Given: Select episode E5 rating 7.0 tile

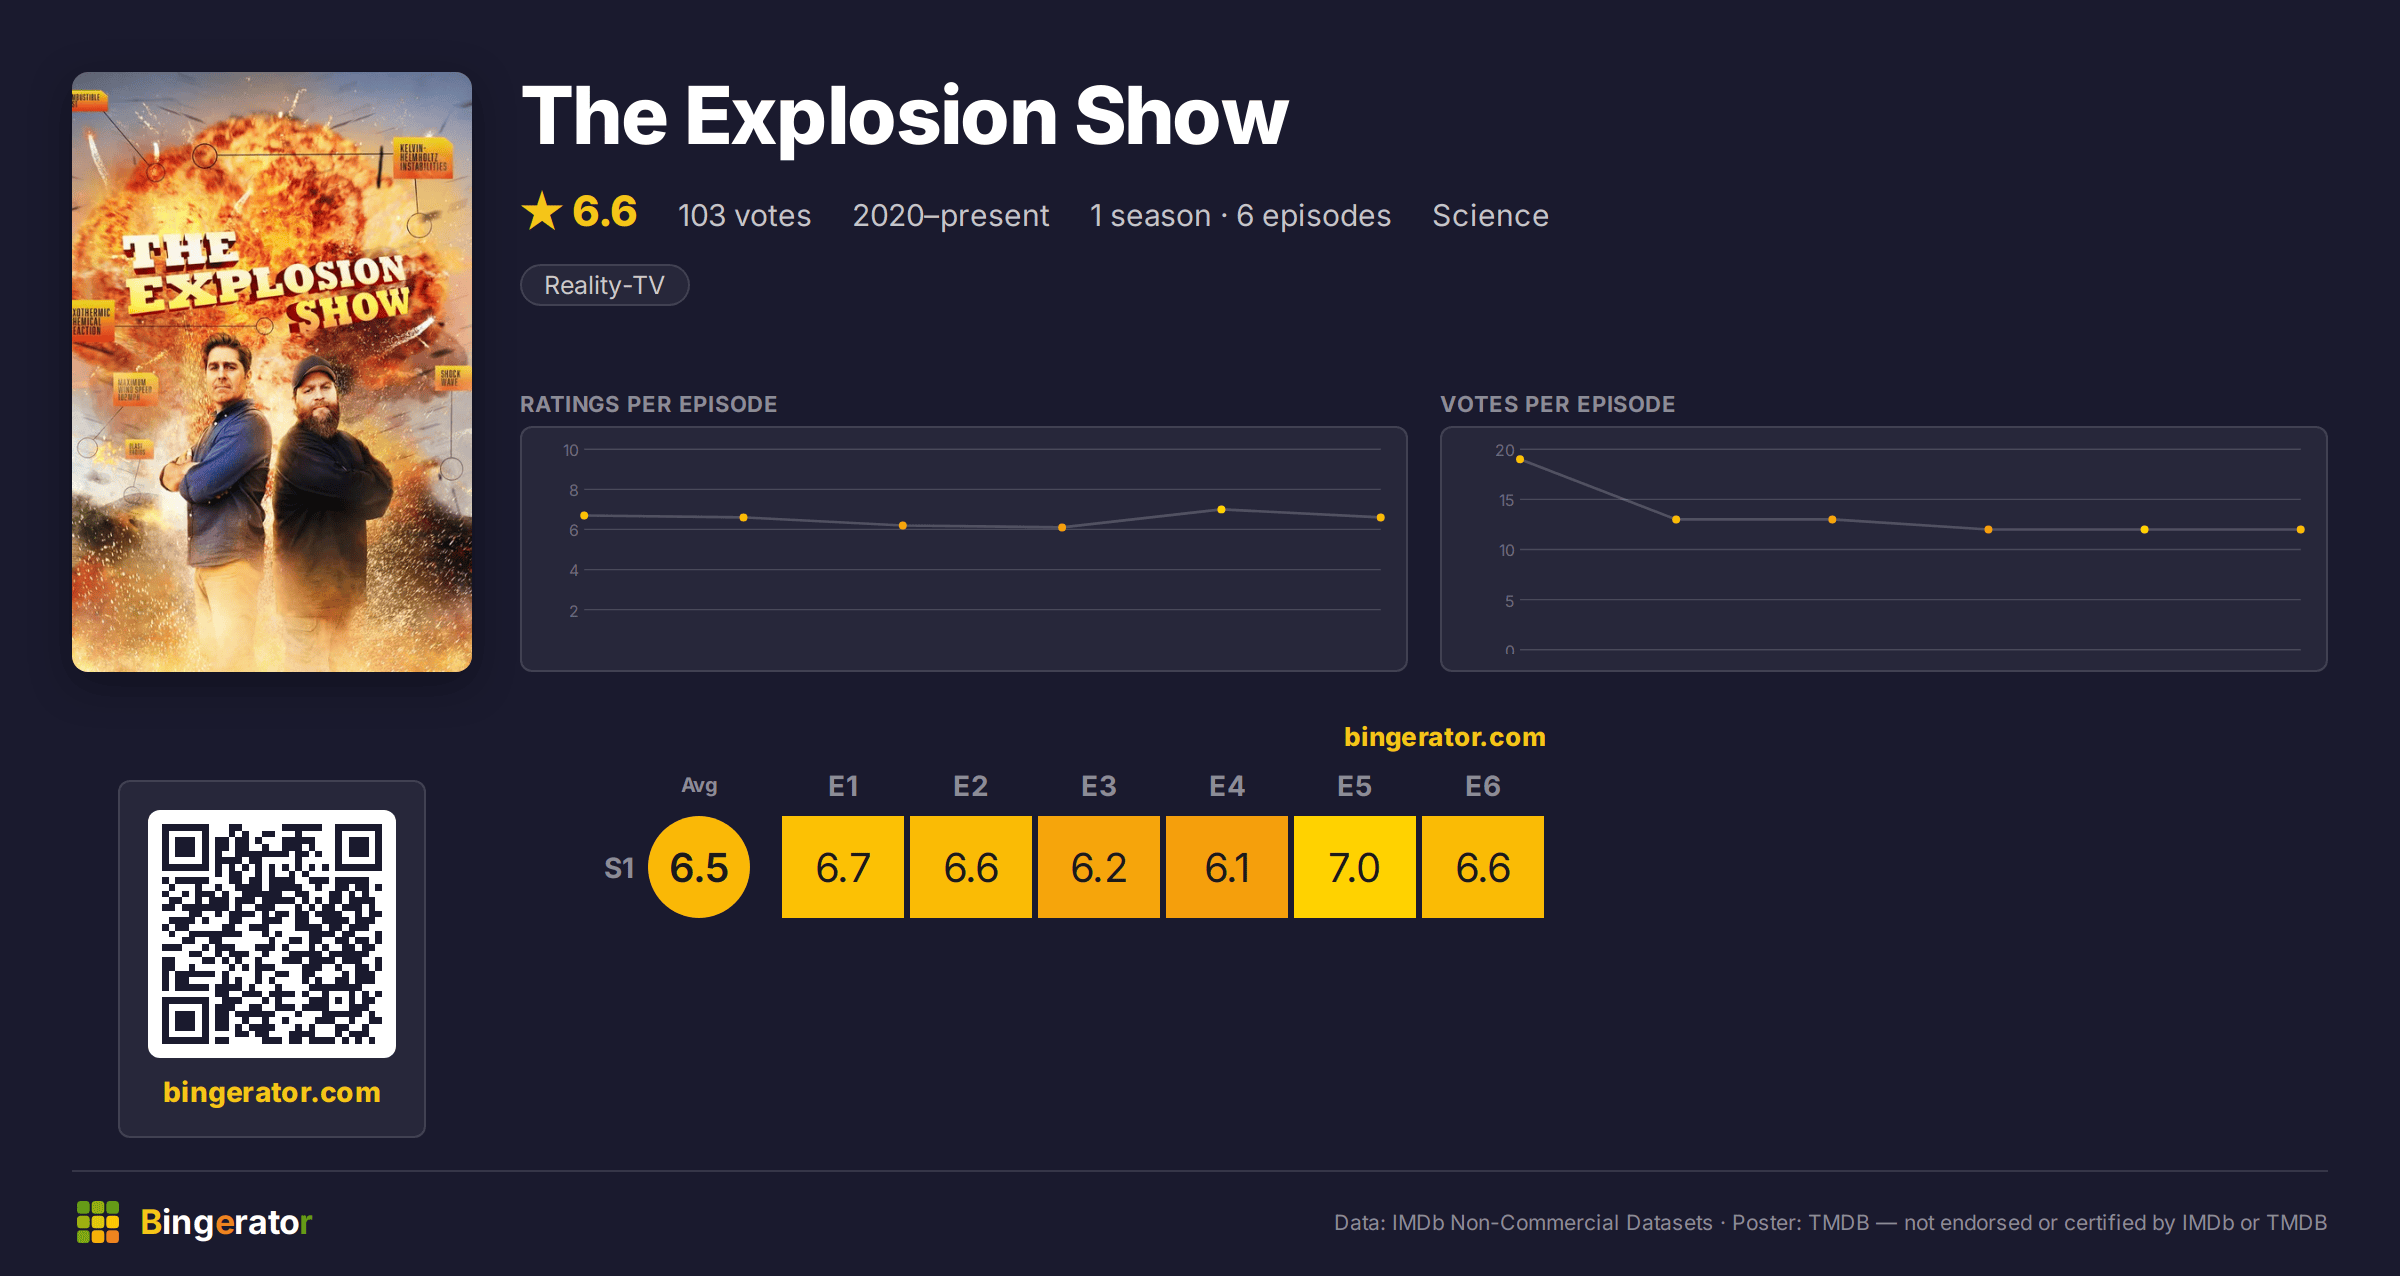Looking at the screenshot, I should (1355, 867).
